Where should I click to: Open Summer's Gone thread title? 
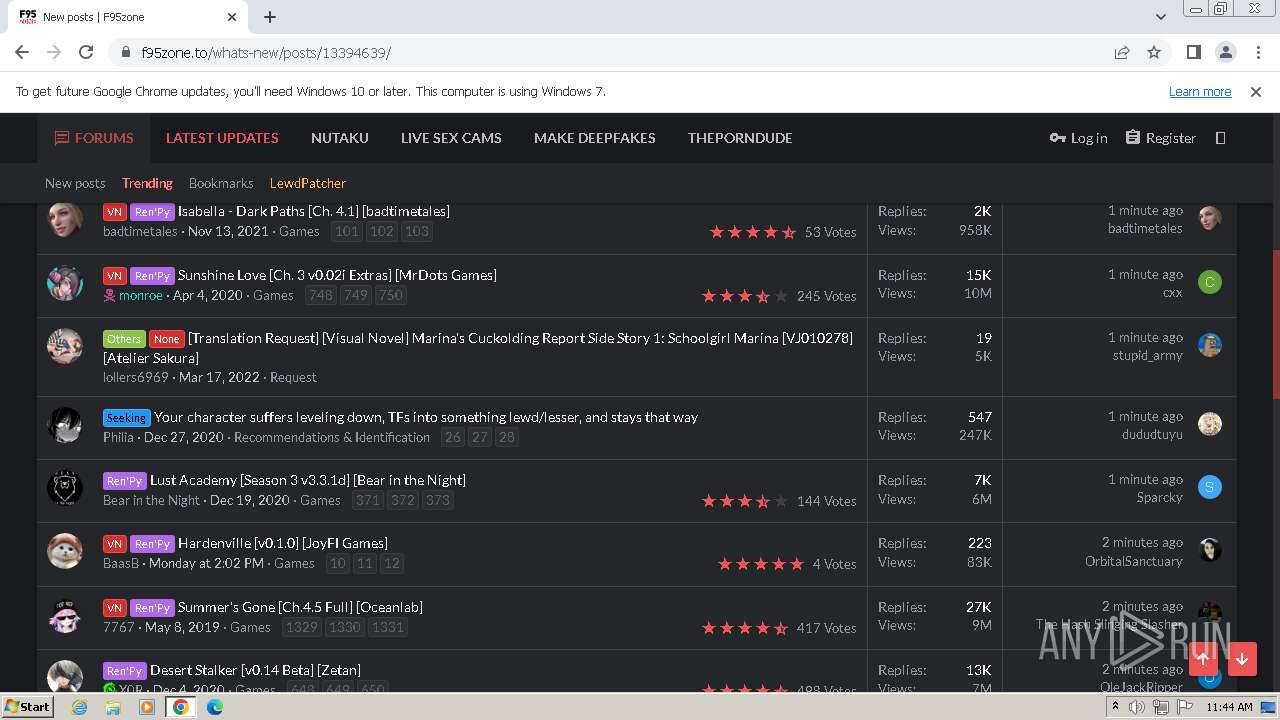(x=300, y=607)
